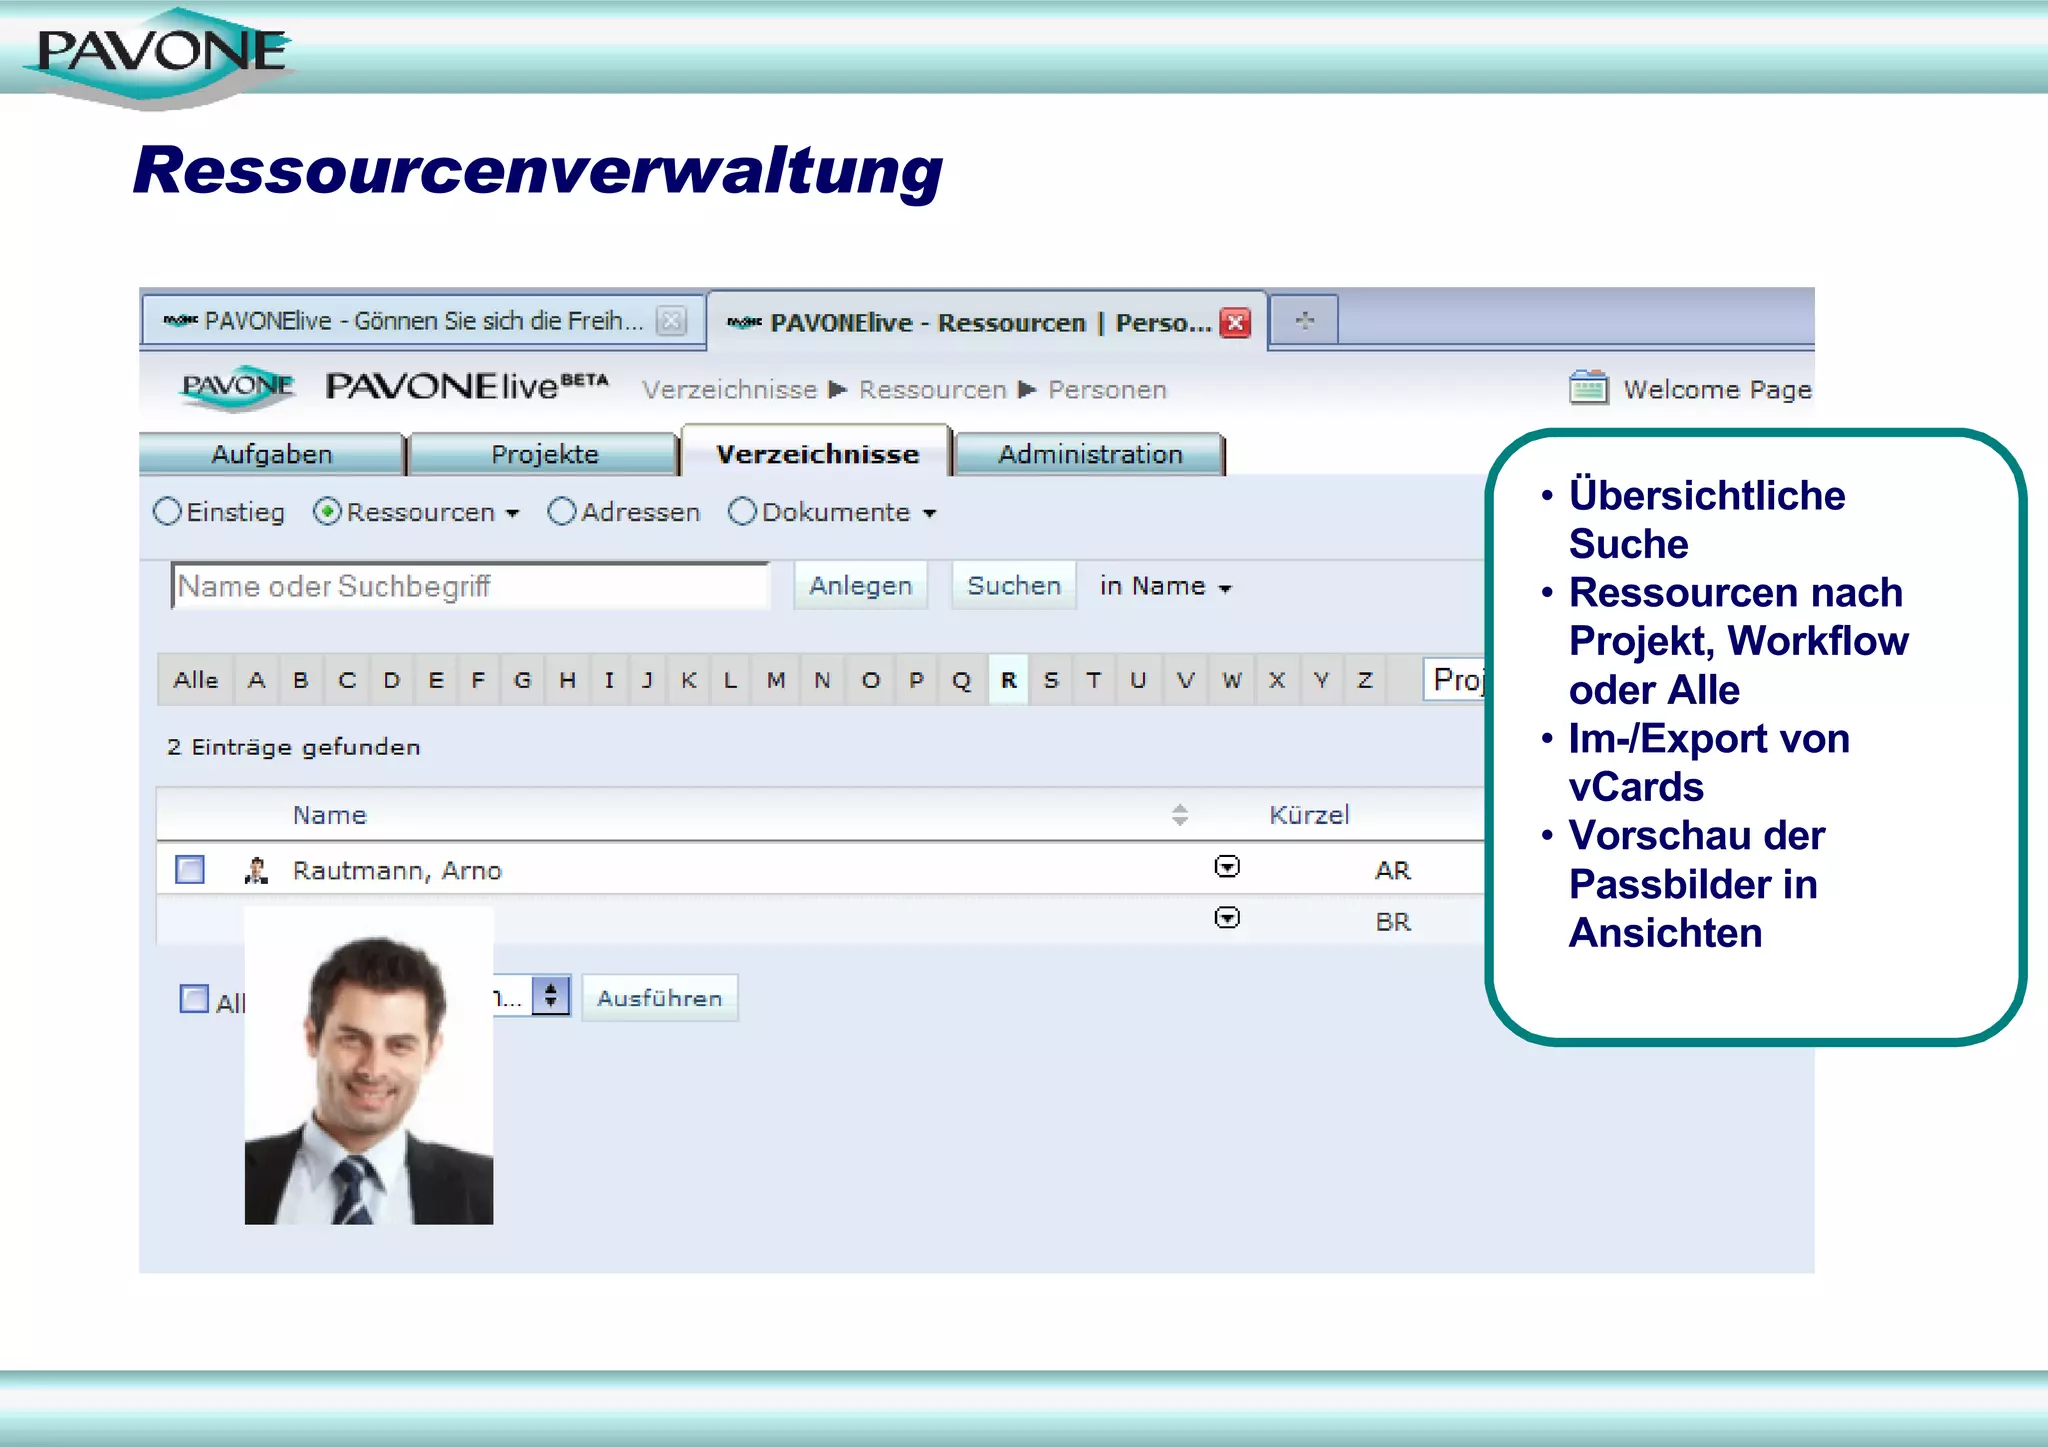
Task: Click the Welcome Page calendar icon
Action: coord(1588,388)
